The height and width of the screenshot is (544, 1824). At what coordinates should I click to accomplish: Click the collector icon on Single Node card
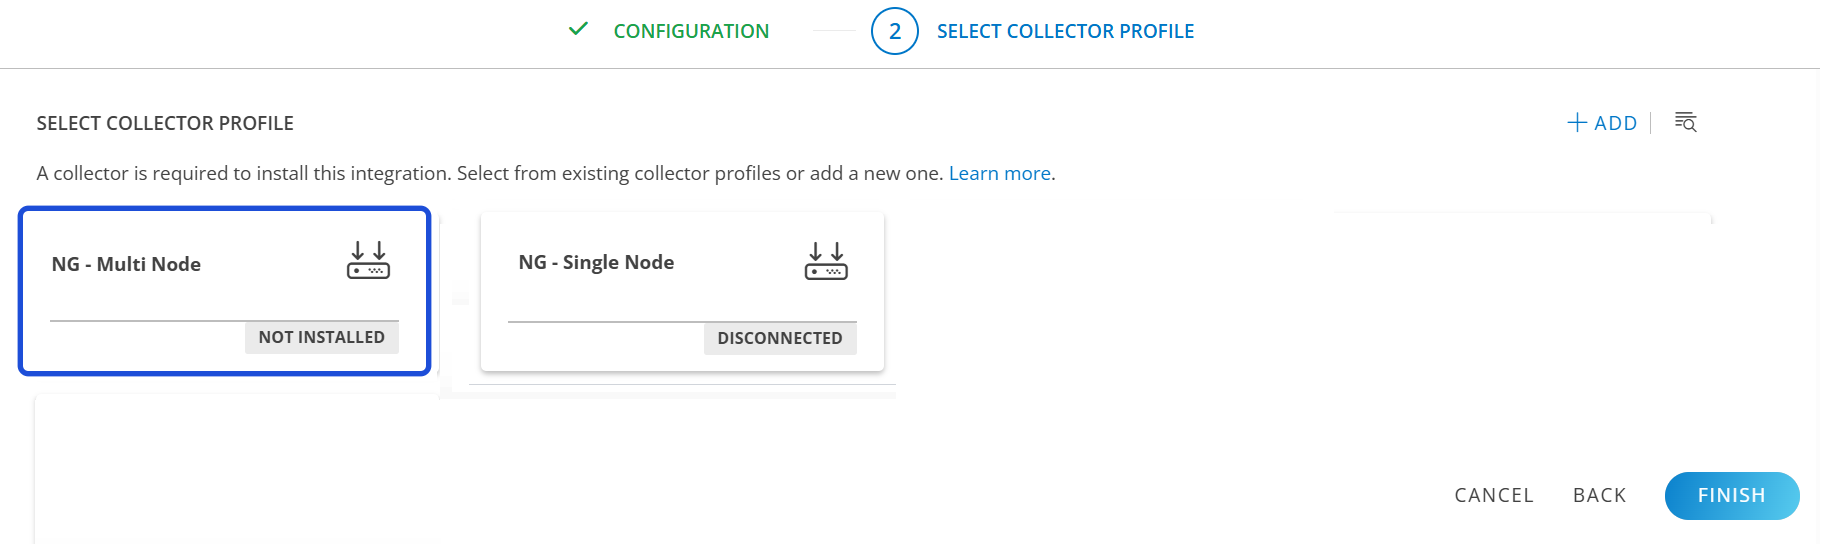pyautogui.click(x=826, y=261)
